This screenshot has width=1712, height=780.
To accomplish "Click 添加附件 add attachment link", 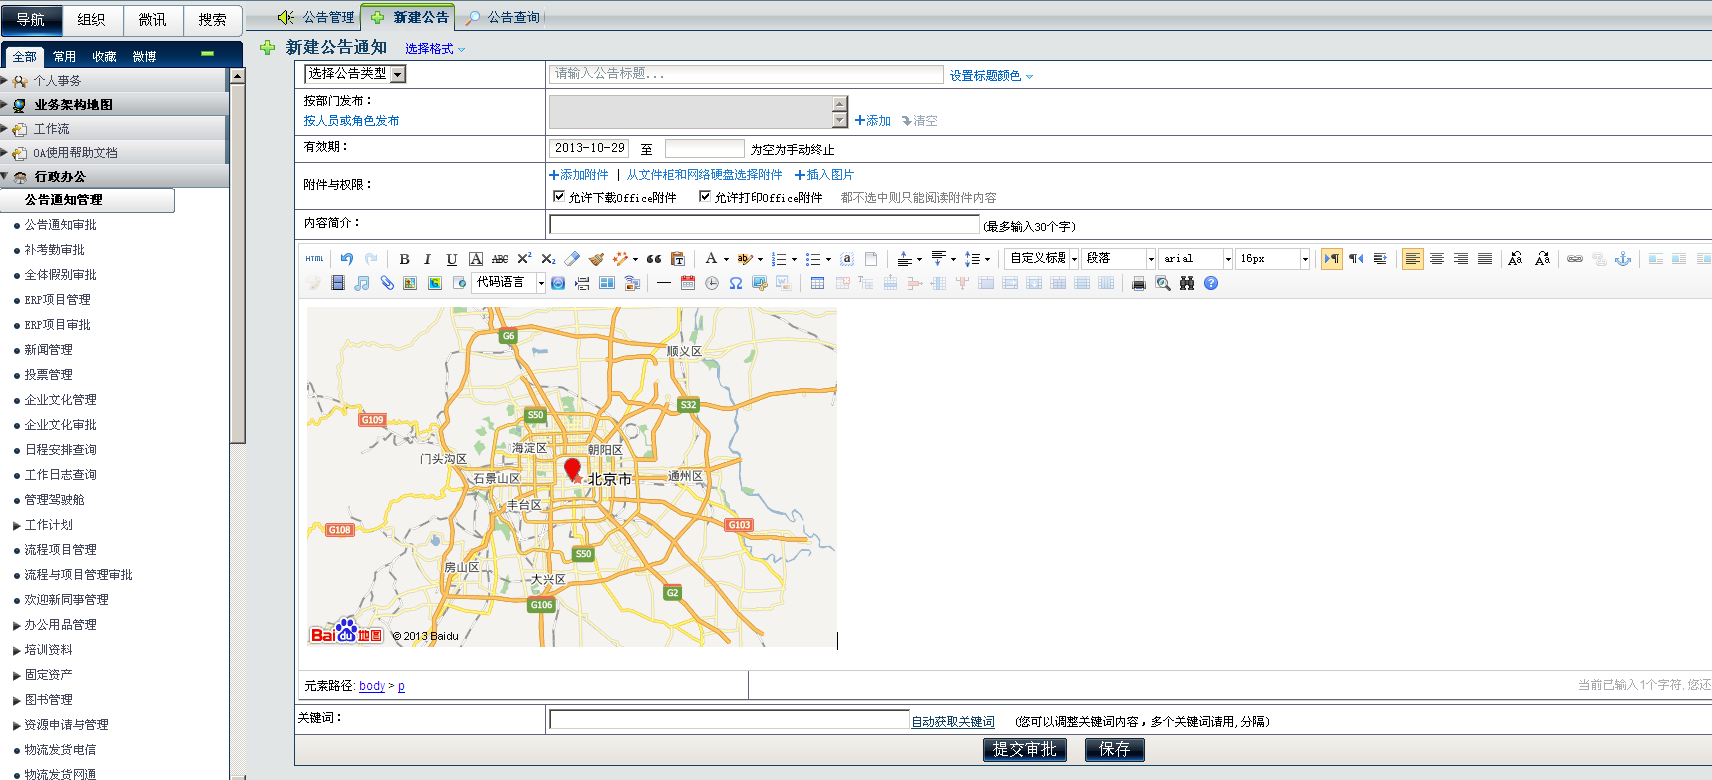I will 579,174.
